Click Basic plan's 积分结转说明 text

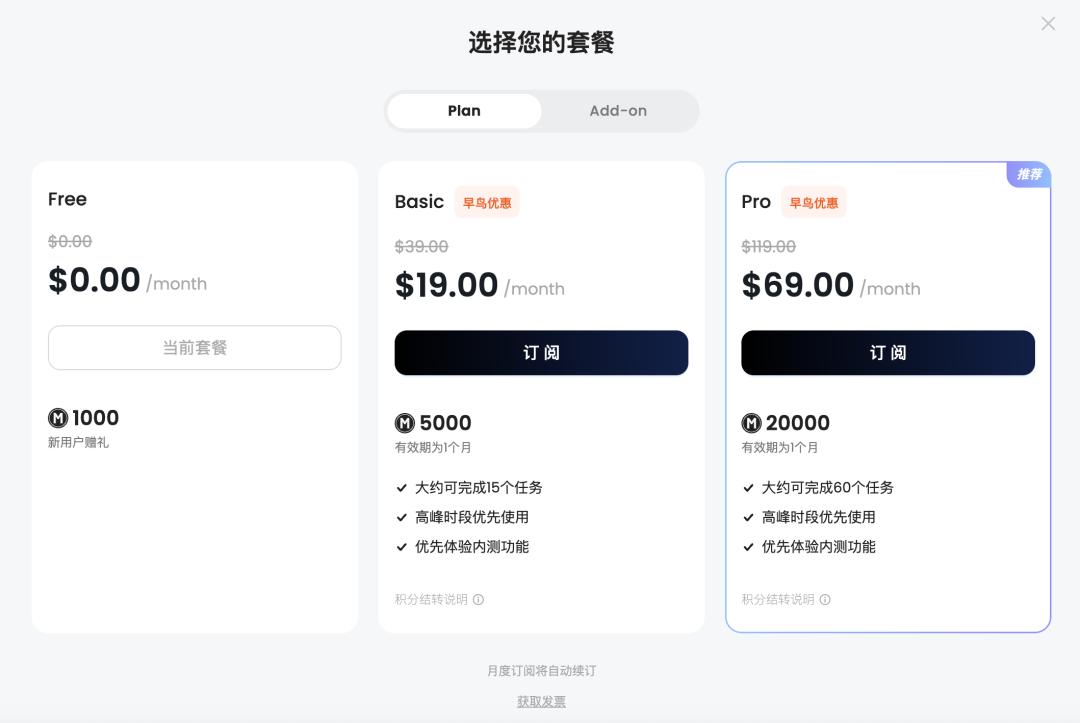(x=431, y=600)
